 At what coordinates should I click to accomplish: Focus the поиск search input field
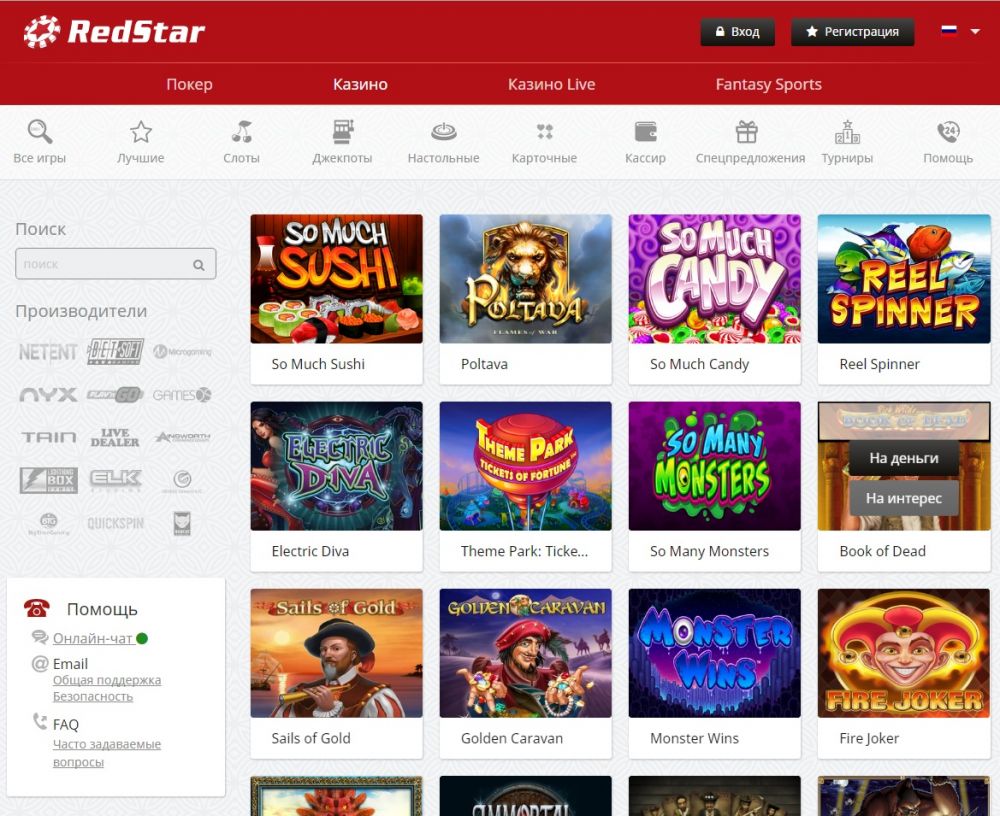[115, 264]
